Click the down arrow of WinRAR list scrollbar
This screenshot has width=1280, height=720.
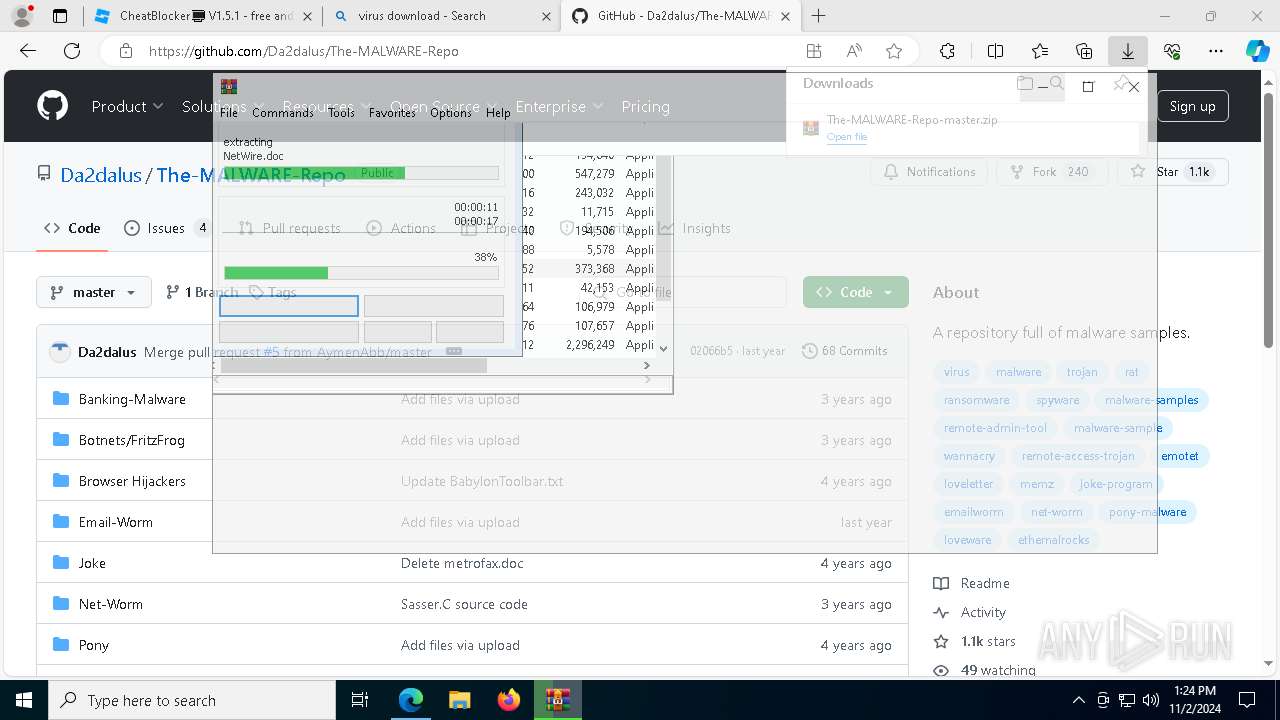coord(663,348)
